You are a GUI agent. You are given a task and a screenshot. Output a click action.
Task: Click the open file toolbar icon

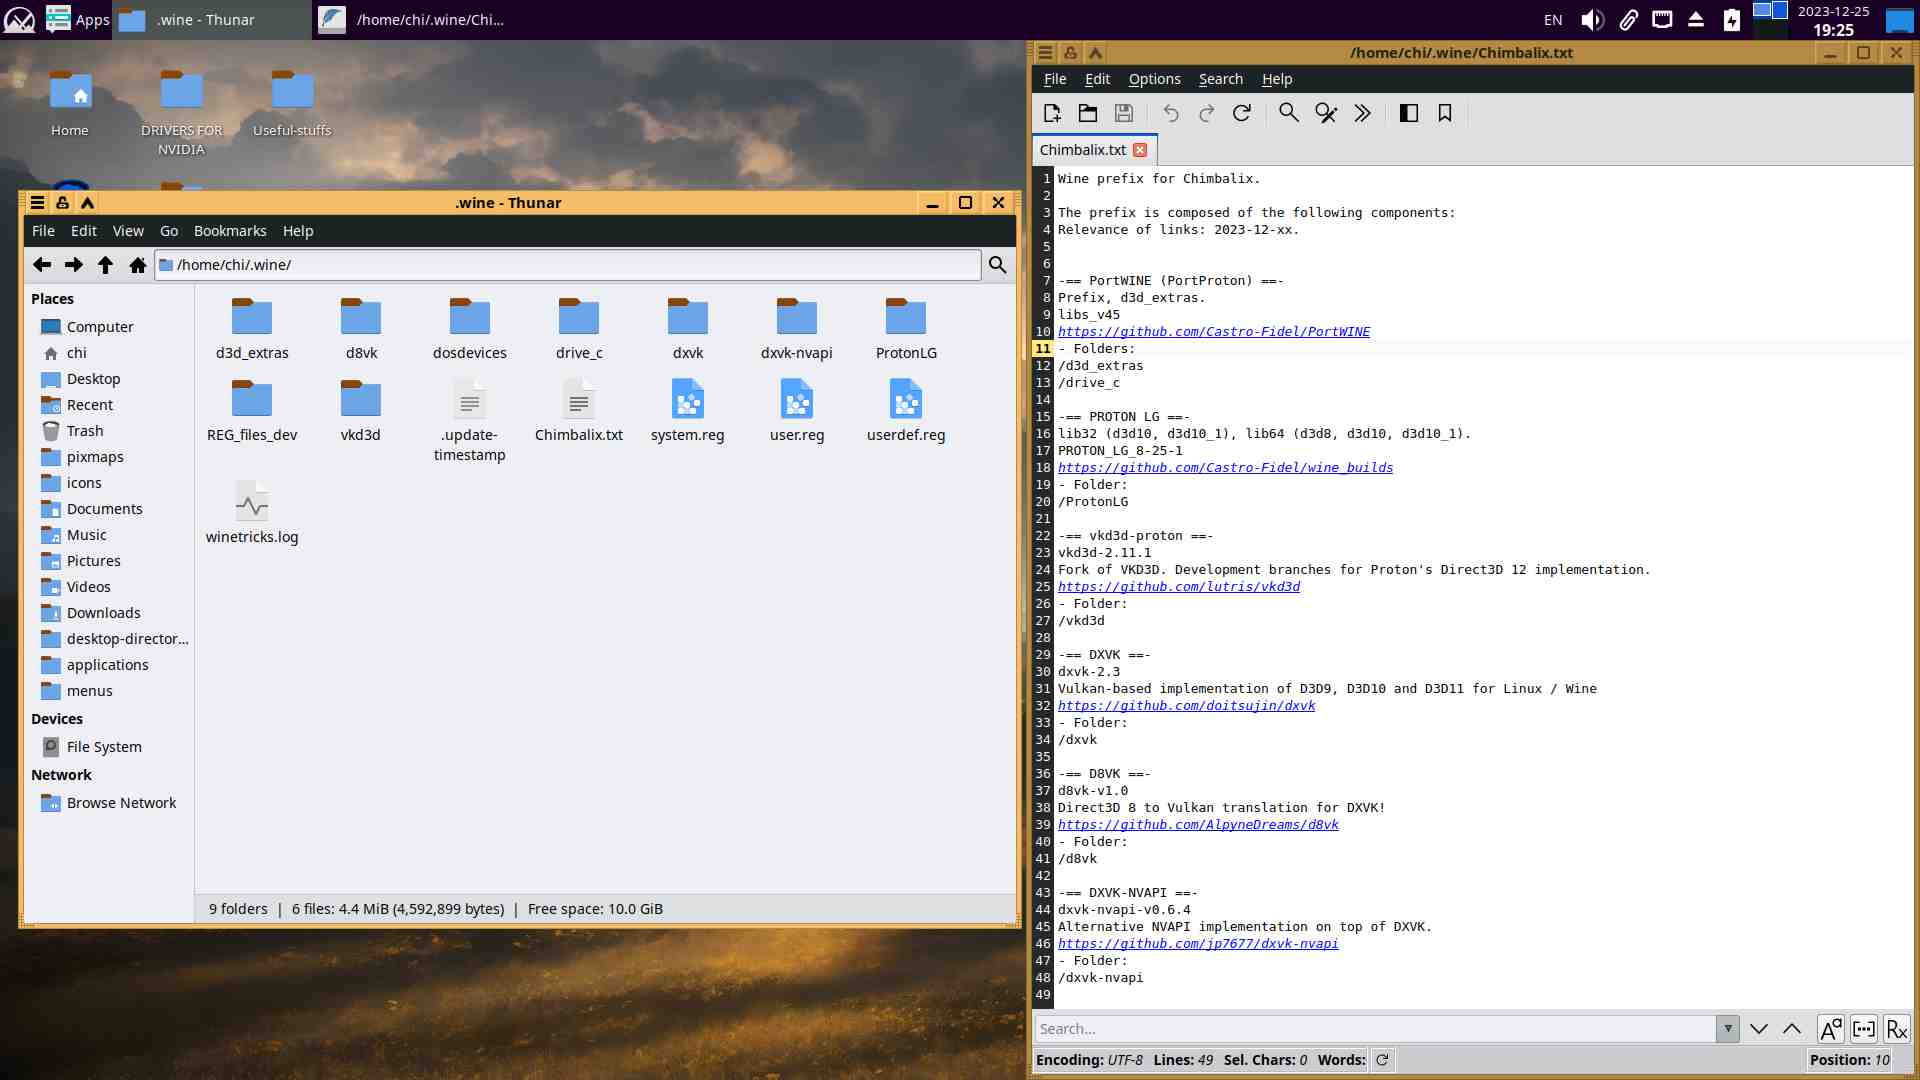click(x=1088, y=113)
